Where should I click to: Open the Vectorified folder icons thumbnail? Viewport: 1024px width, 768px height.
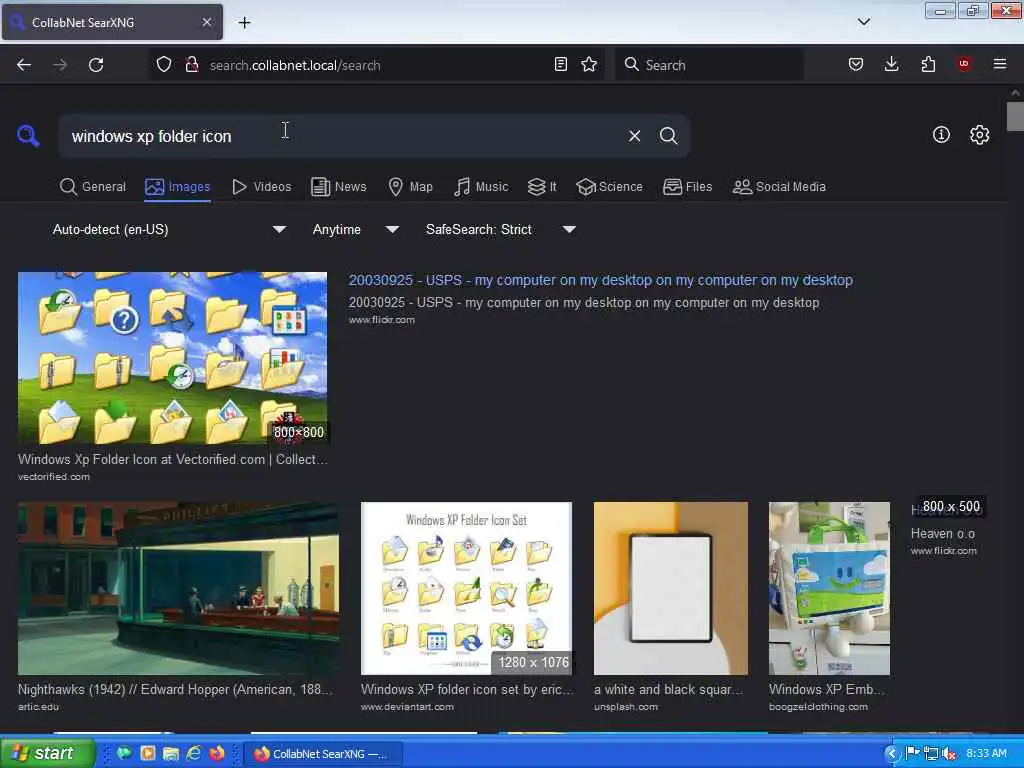pyautogui.click(x=172, y=358)
